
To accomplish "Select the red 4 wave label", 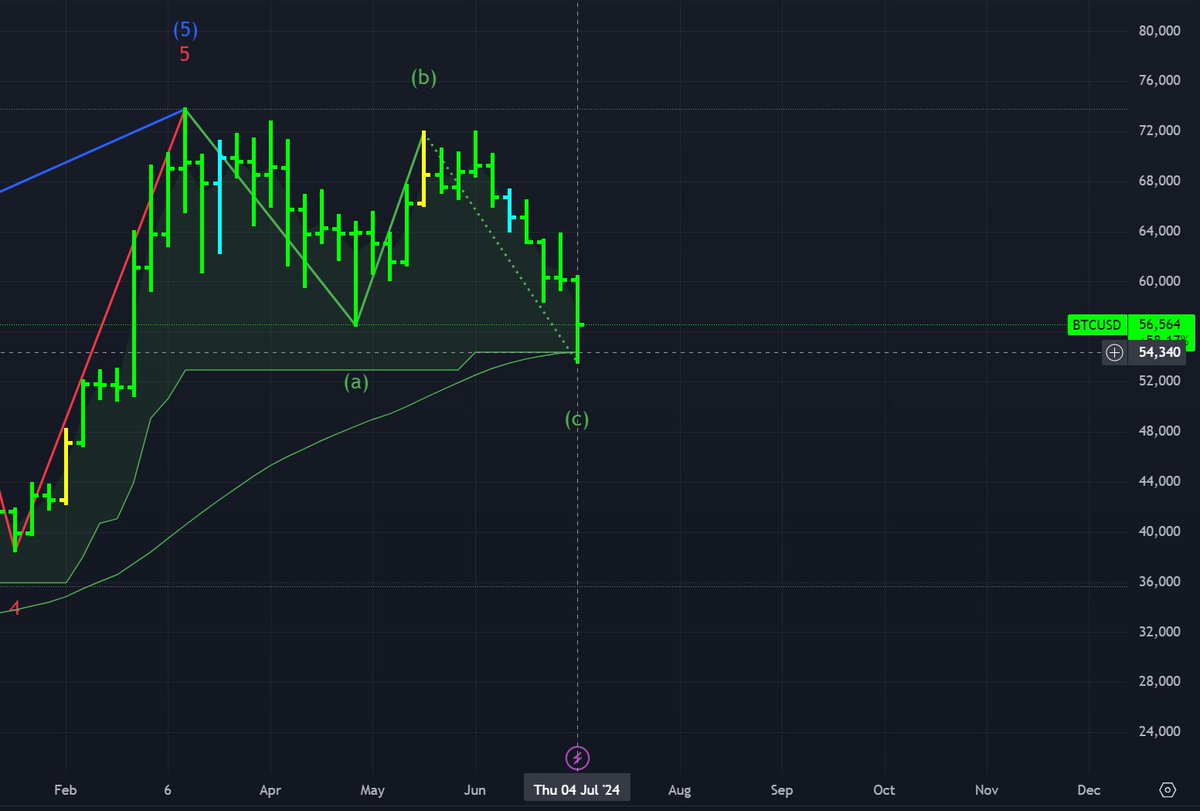I will pos(15,608).
